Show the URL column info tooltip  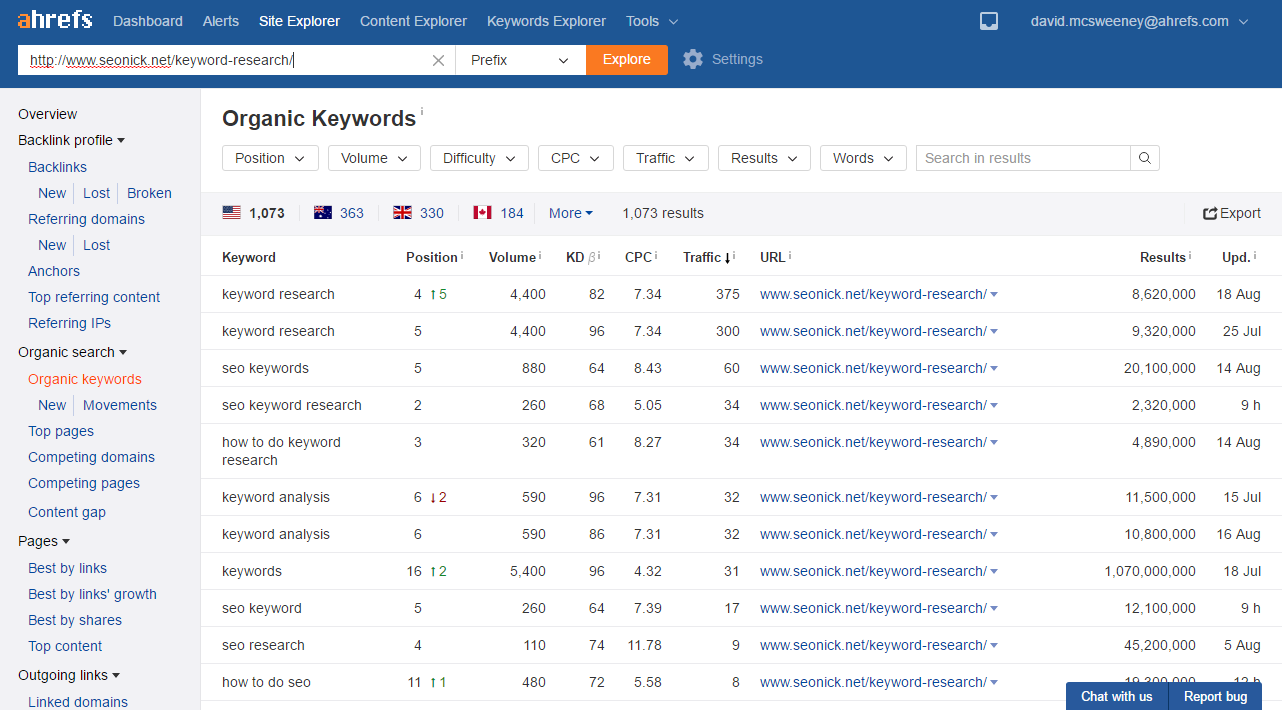[790, 256]
